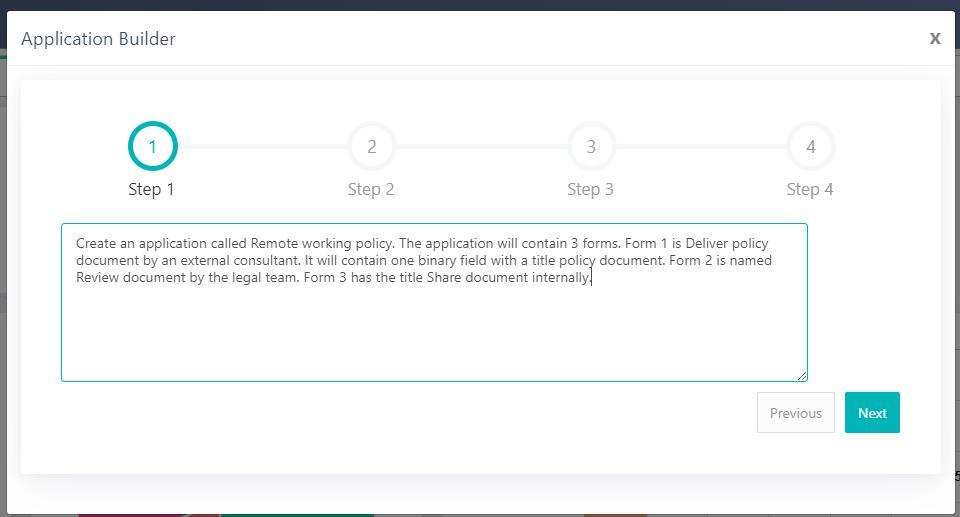
Task: Focus the empty area of the description box
Action: coord(434,335)
